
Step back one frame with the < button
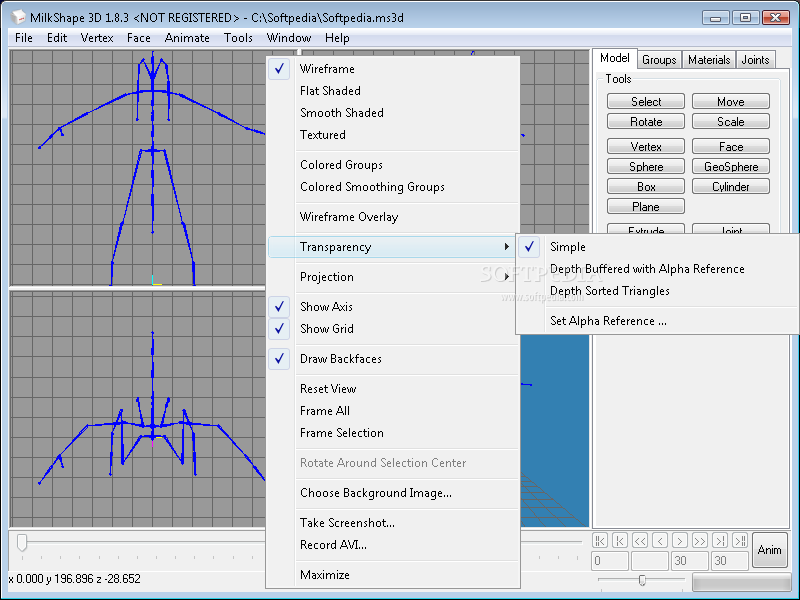pos(660,540)
